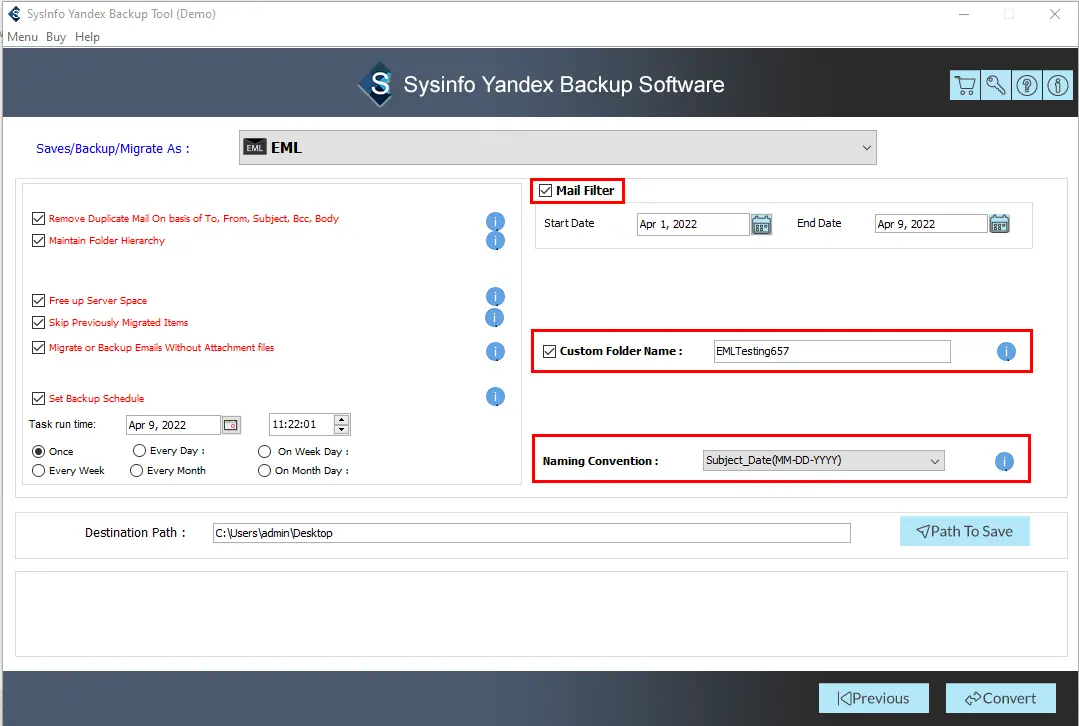
Task: Uncheck the Mail Filter checkbox
Action: (x=546, y=191)
